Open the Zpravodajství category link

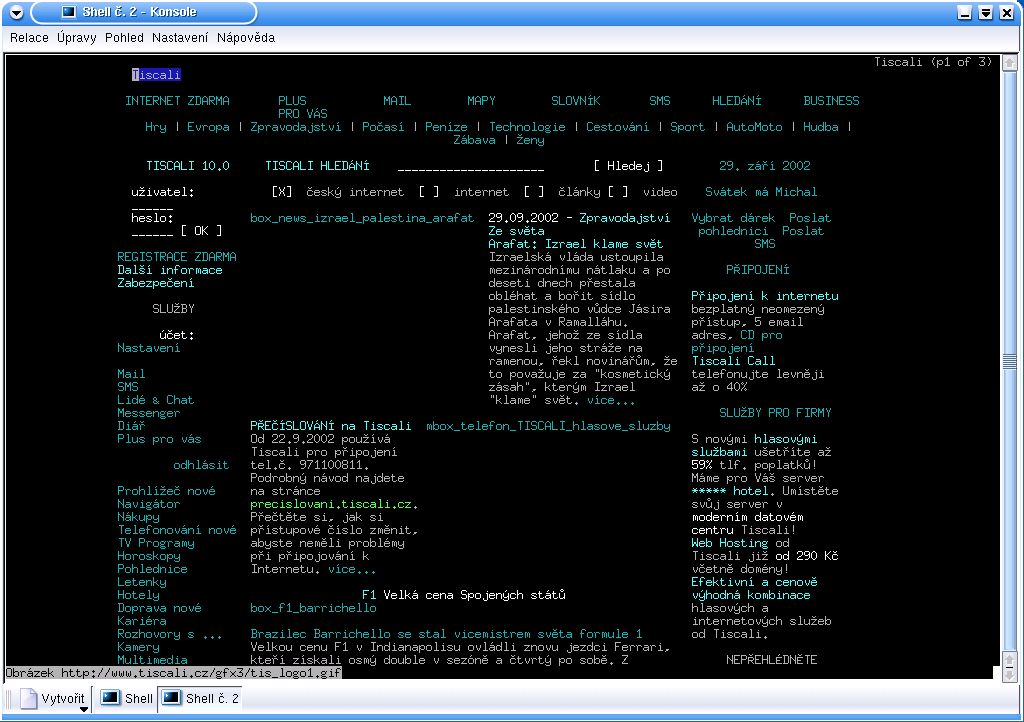(295, 127)
